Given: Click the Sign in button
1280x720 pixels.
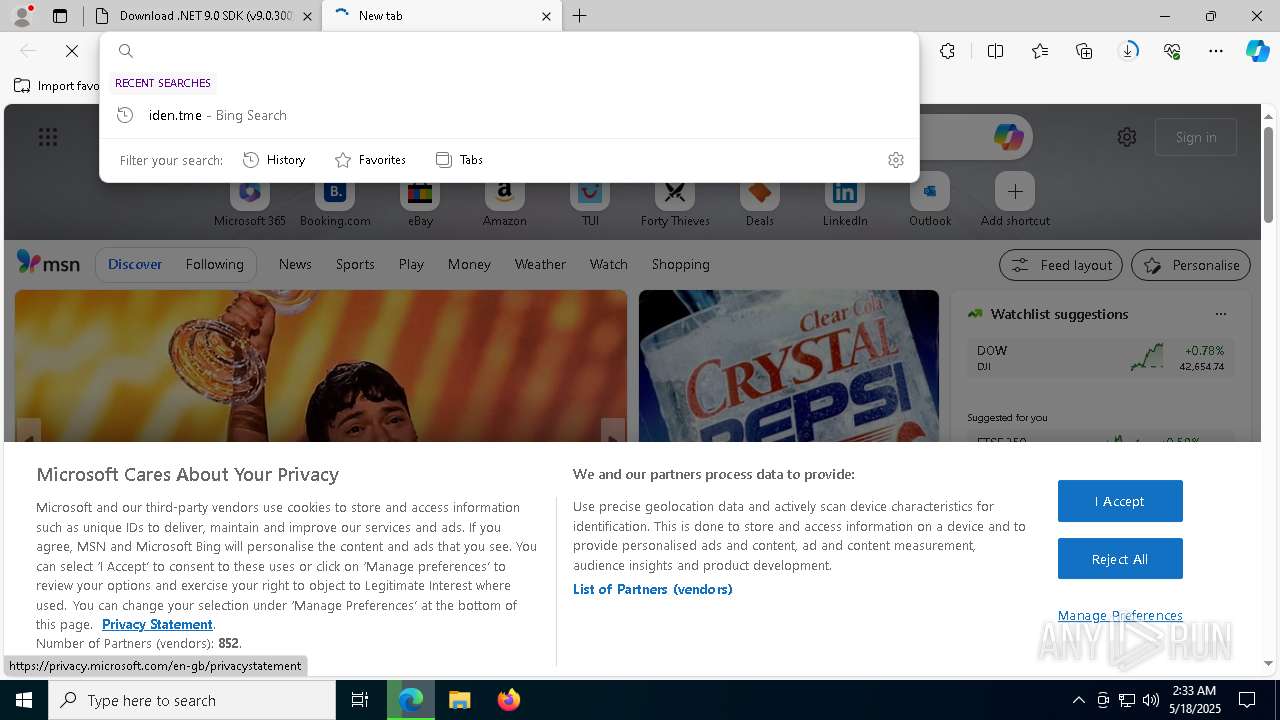Looking at the screenshot, I should coord(1196,137).
